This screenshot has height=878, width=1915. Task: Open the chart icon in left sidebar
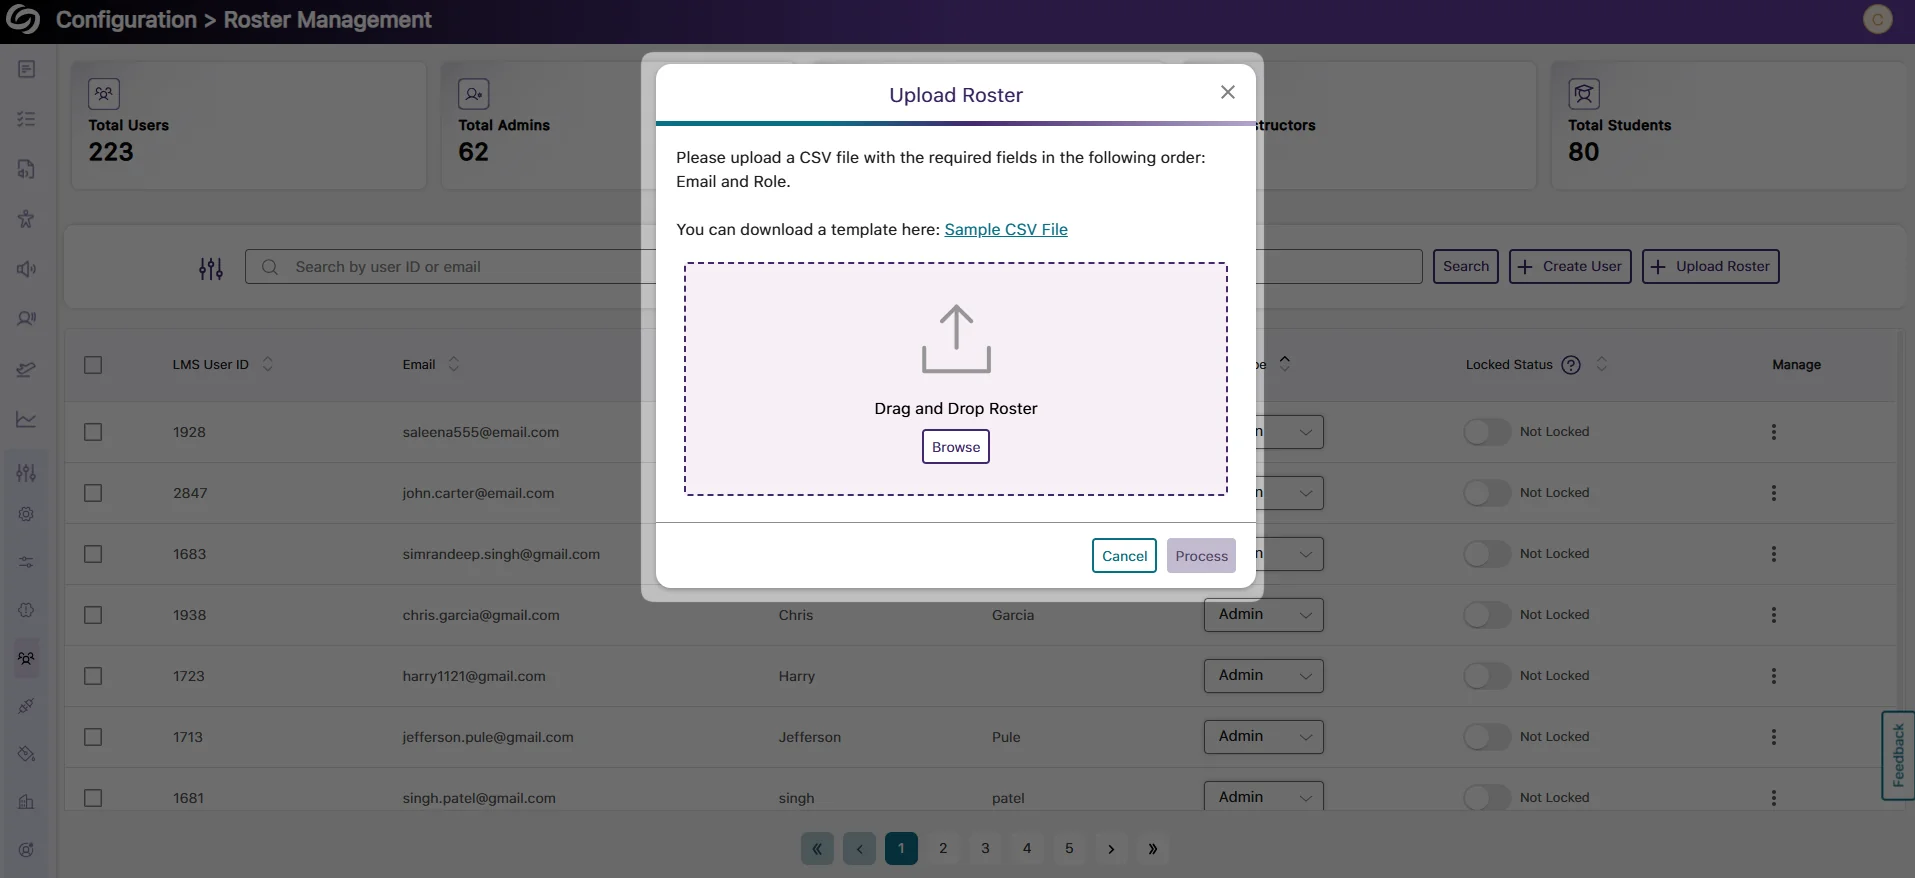click(x=27, y=419)
